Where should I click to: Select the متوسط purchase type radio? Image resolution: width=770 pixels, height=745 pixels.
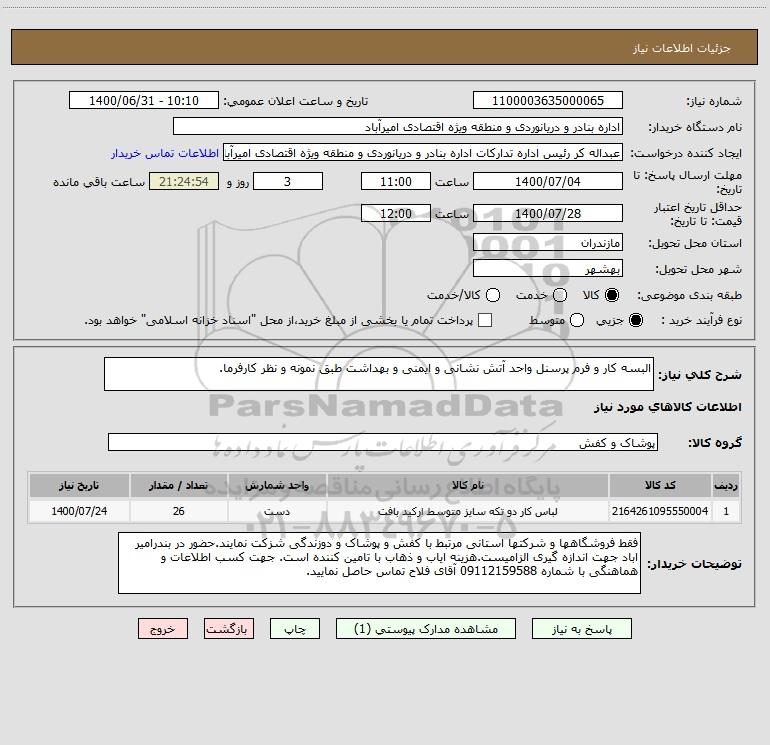click(x=577, y=320)
